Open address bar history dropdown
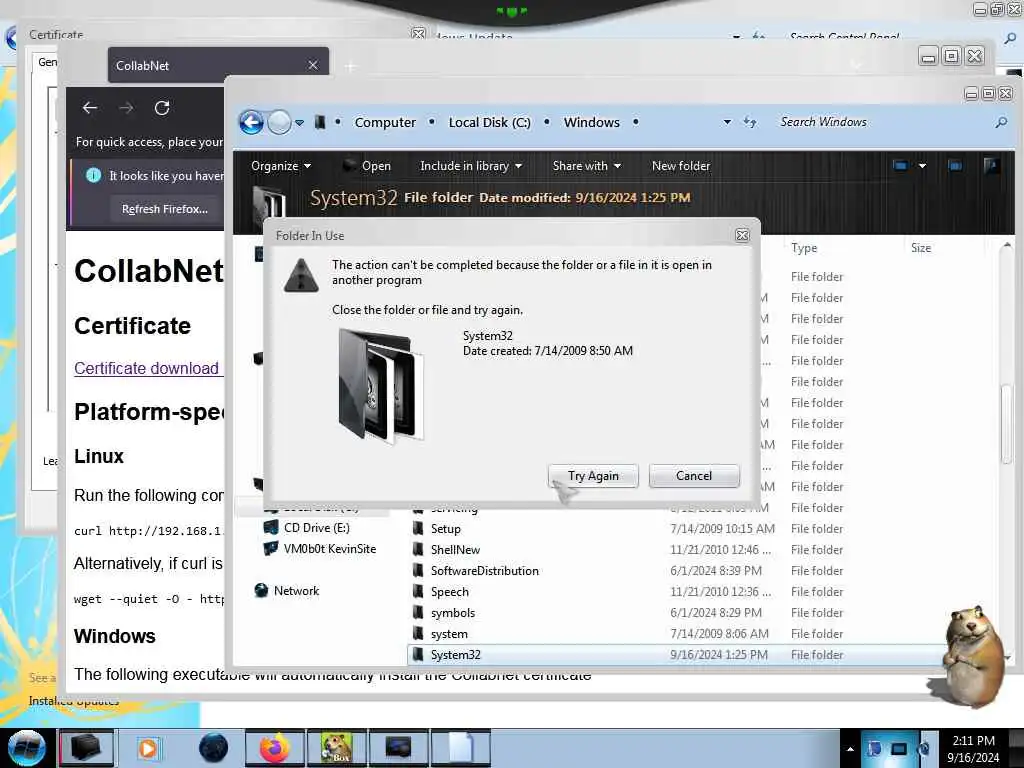1024x768 pixels. (x=727, y=122)
